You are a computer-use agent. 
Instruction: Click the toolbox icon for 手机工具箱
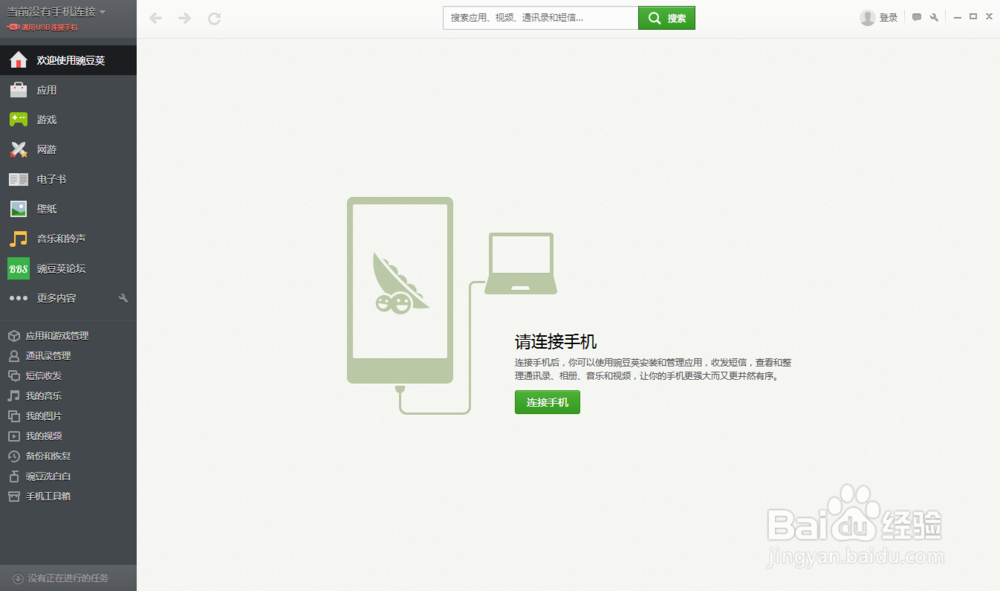[x=14, y=496]
